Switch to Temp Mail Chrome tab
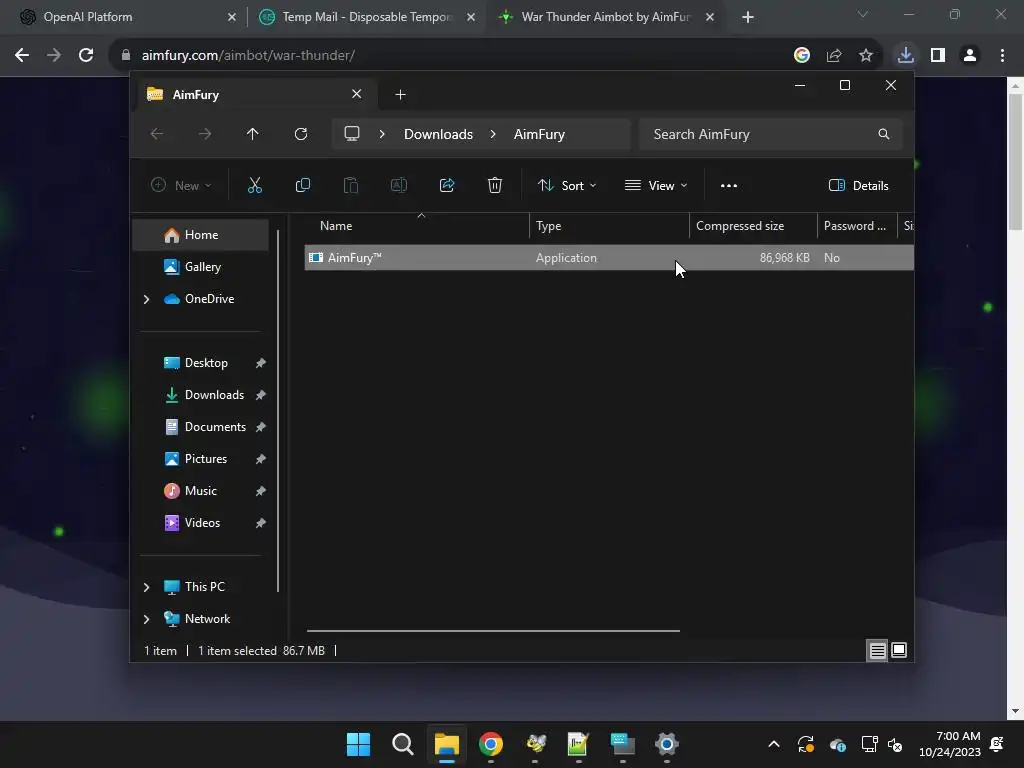 click(x=367, y=17)
